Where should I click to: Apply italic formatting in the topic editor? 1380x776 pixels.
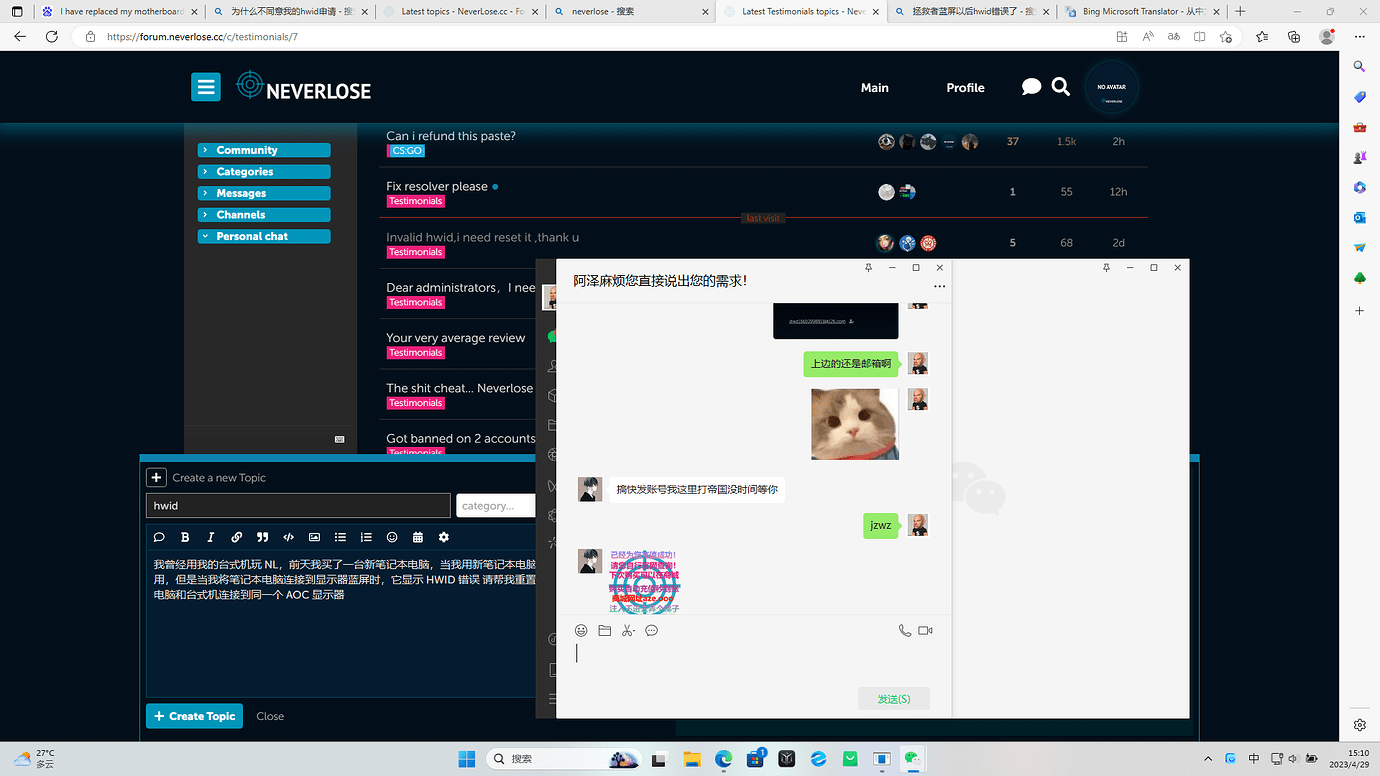210,537
